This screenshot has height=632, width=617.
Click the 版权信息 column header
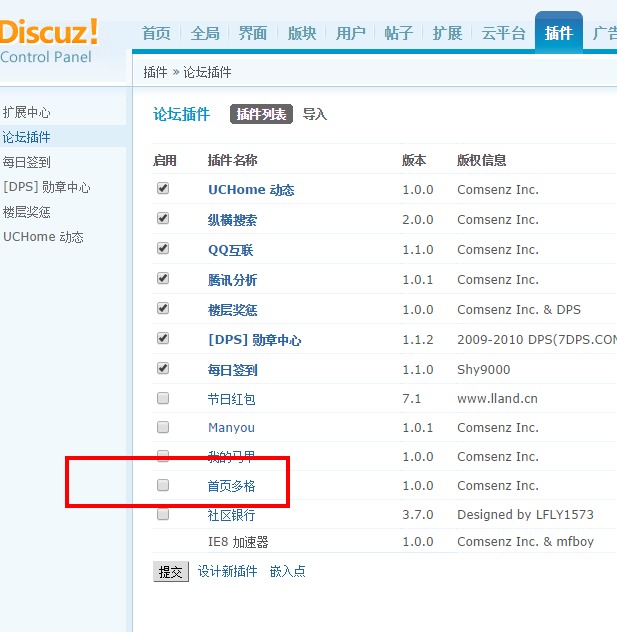[x=482, y=160]
